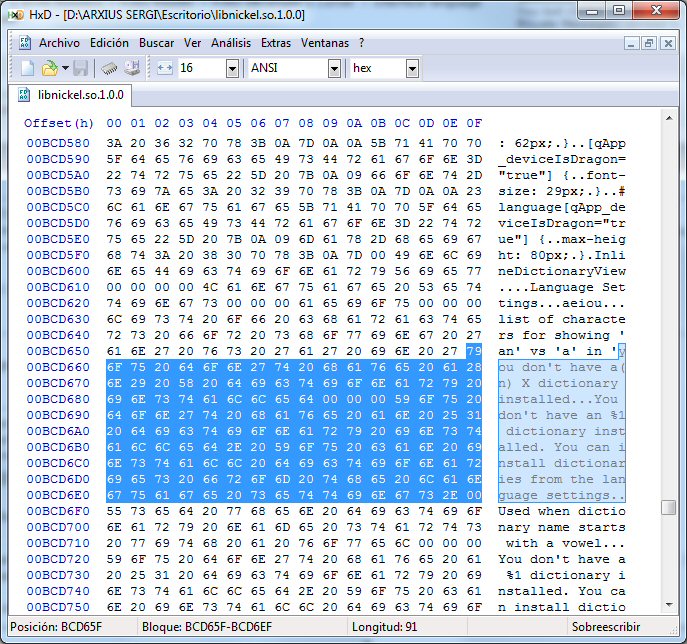
Task: Click the document icon in menu bar
Action: pos(25,43)
